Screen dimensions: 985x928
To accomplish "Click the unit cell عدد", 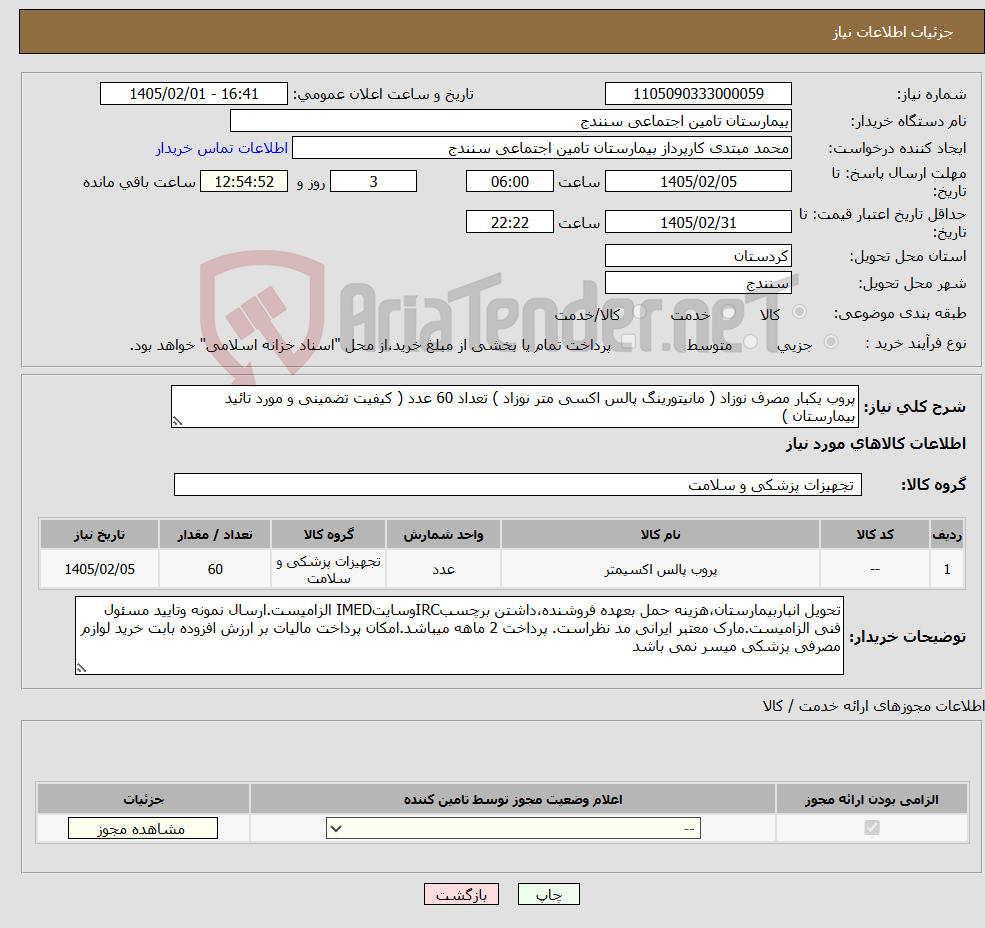I will click(x=443, y=569).
